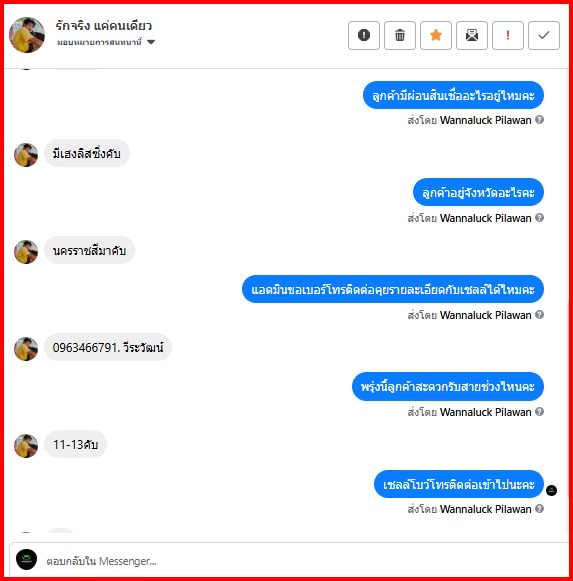
Task: Mark conversation done with checkmark button
Action: point(543,36)
